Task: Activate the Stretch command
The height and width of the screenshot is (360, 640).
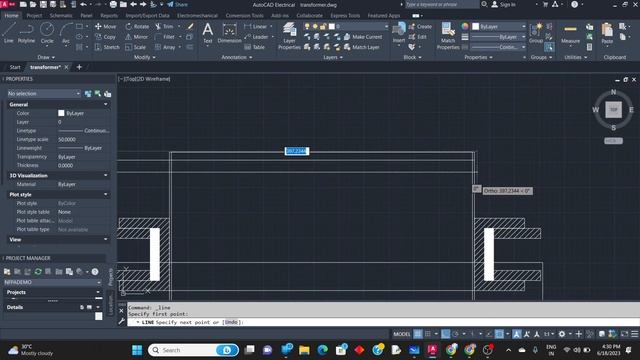Action: 107,47
